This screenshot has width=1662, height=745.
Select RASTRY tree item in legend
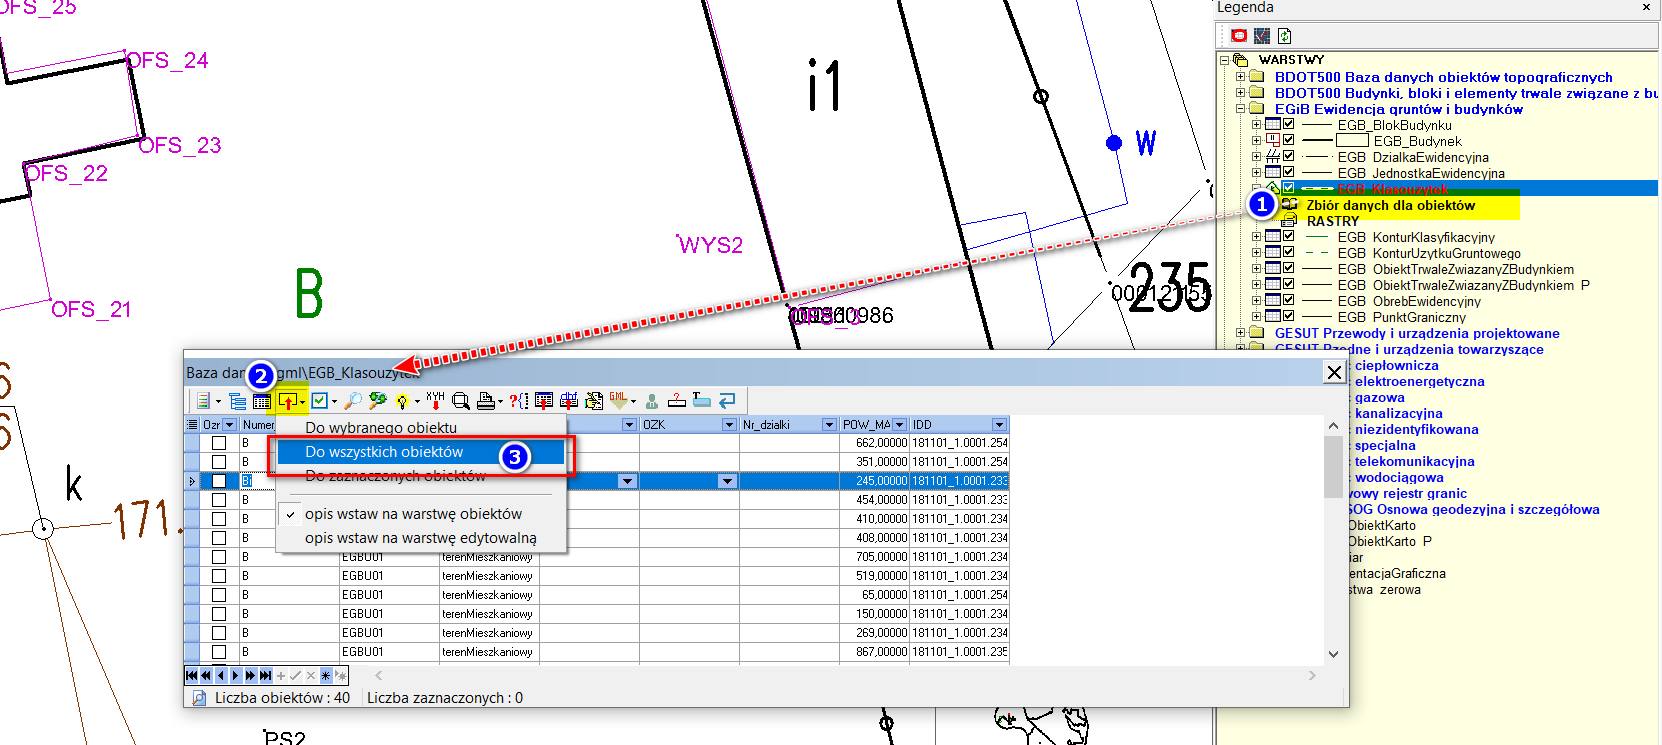1333,221
